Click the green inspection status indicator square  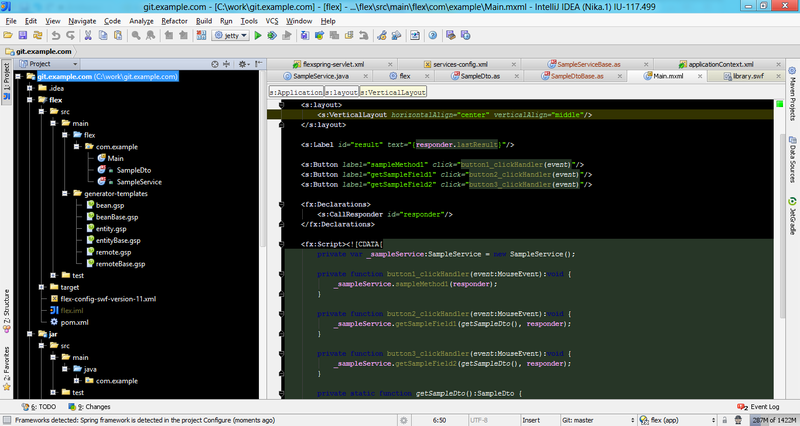point(779,104)
